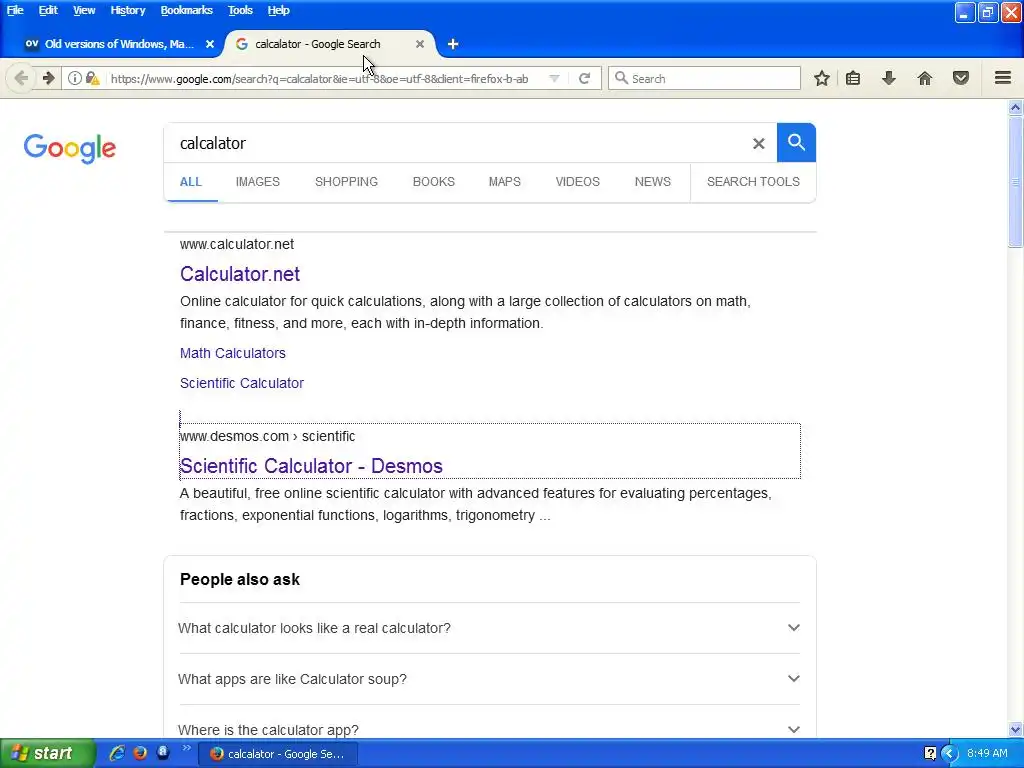Open address bar history dropdown arrow
The width and height of the screenshot is (1024, 768).
click(554, 78)
